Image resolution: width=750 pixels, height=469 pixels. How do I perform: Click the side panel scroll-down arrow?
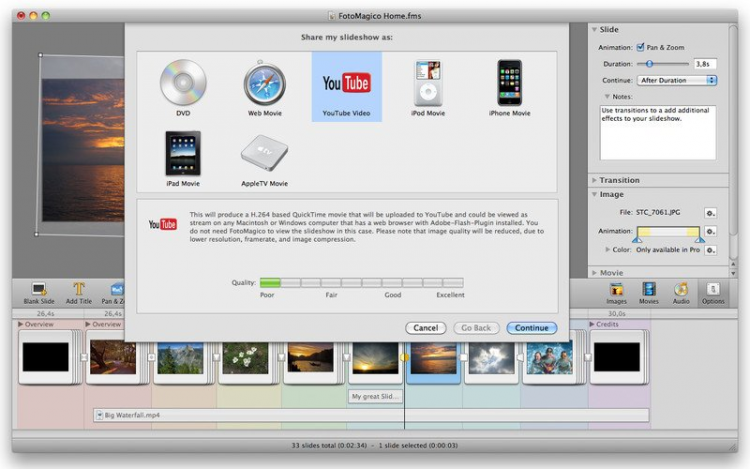pos(733,274)
